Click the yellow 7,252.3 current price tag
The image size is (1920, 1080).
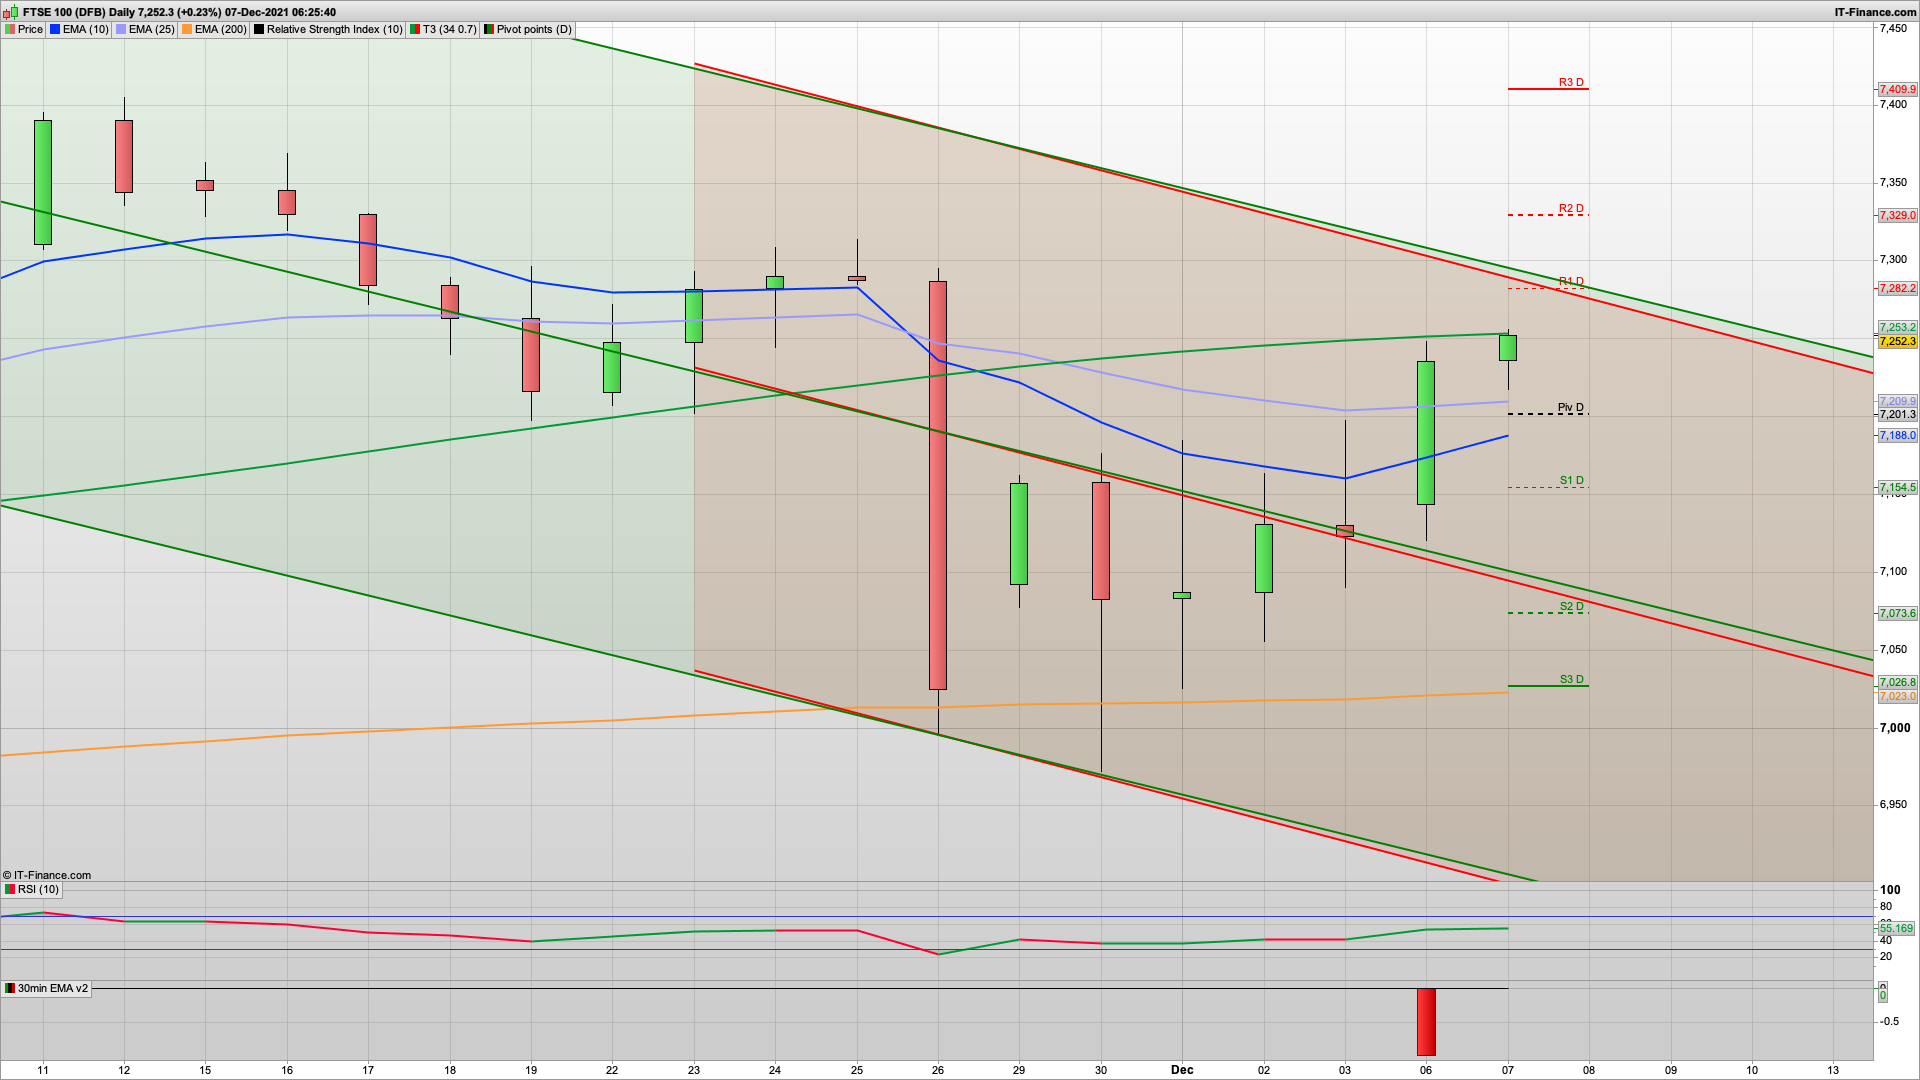pyautogui.click(x=1897, y=341)
